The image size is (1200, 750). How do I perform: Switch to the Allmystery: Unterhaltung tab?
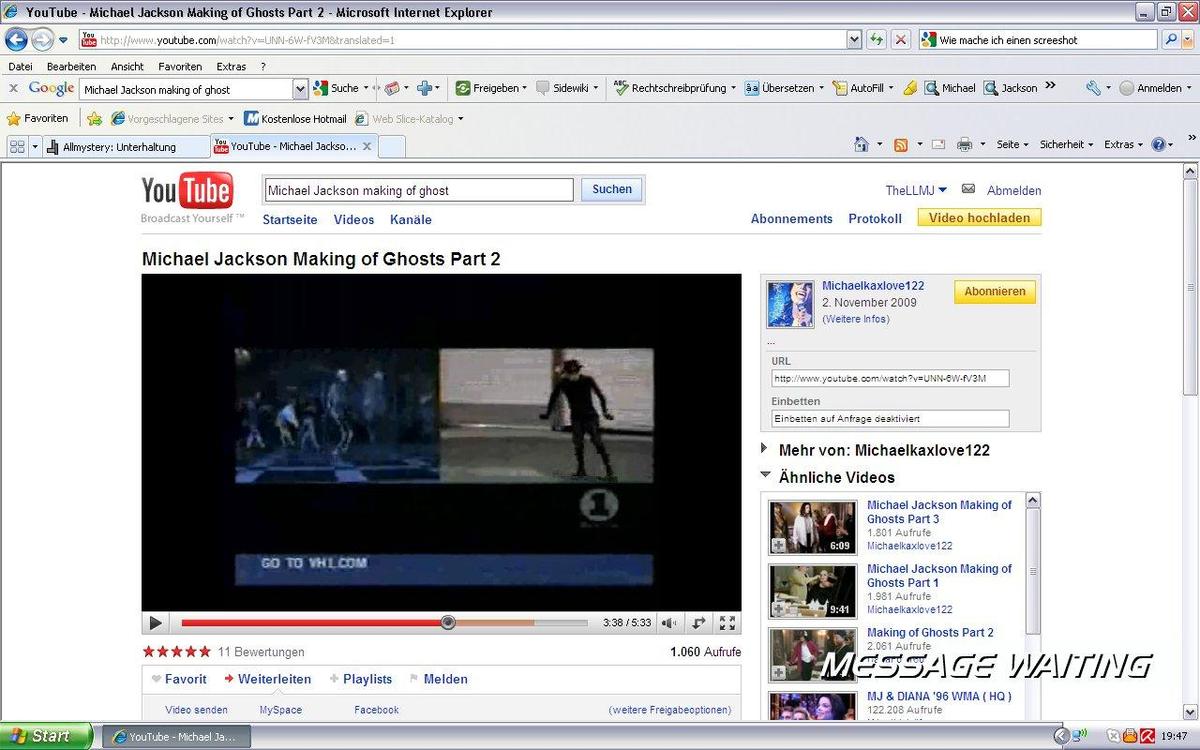[118, 147]
